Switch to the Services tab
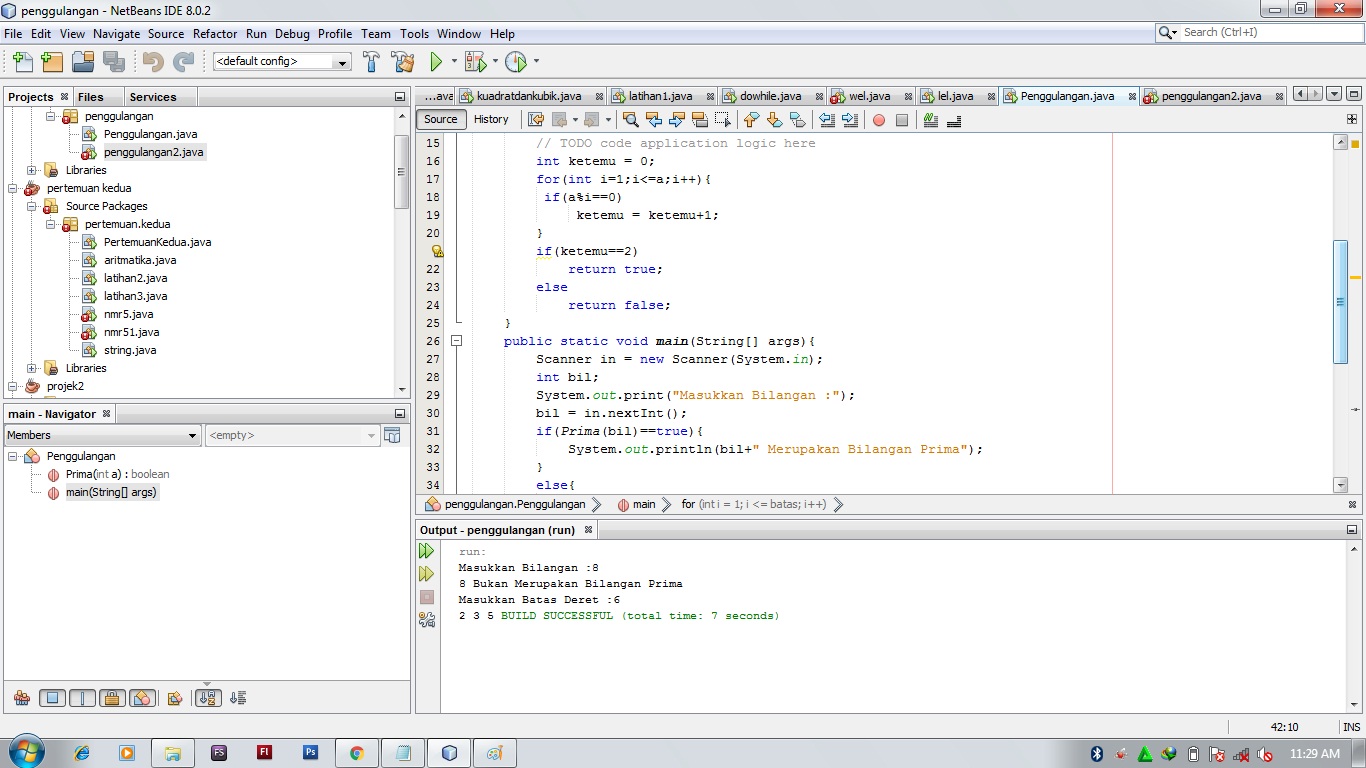Viewport: 1366px width, 768px height. coord(153,97)
